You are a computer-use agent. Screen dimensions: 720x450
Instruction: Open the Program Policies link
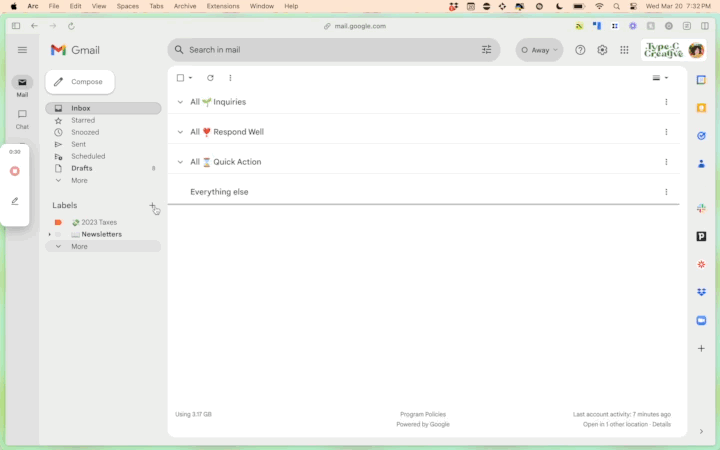click(x=422, y=414)
